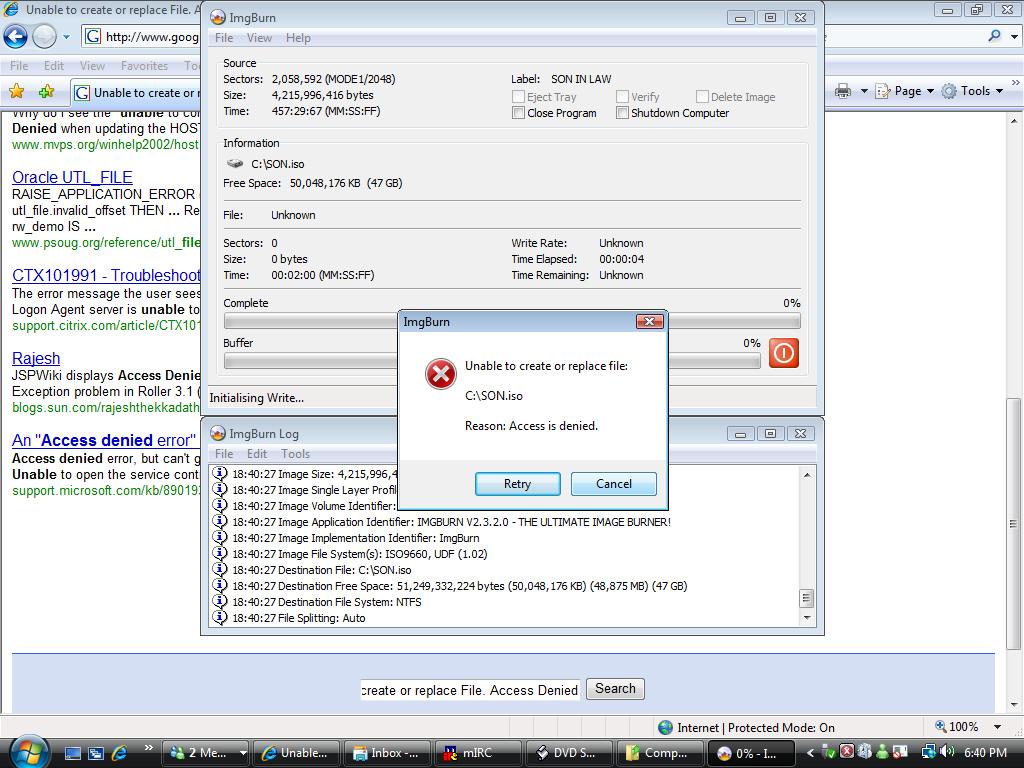
Task: Click the volume speaker icon in the tray
Action: coord(946,752)
